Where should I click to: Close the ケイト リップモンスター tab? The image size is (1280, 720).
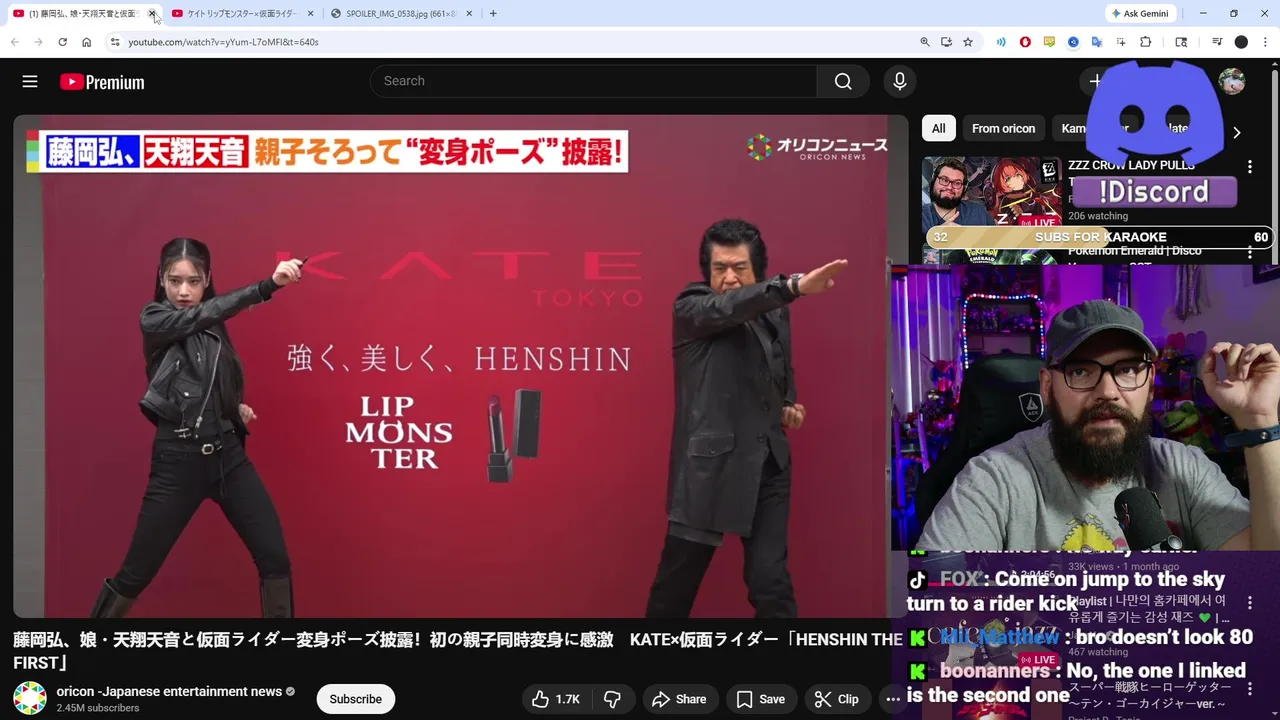click(310, 14)
